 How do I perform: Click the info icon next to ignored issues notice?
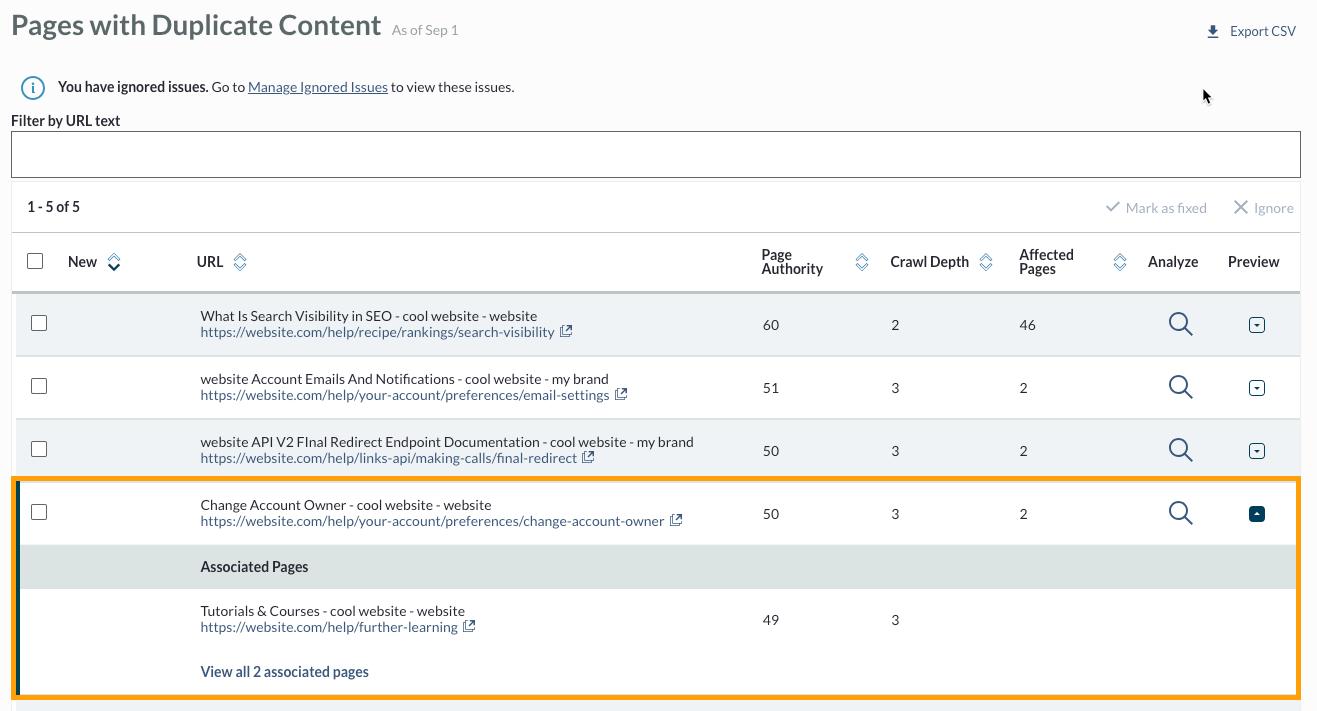coord(31,87)
